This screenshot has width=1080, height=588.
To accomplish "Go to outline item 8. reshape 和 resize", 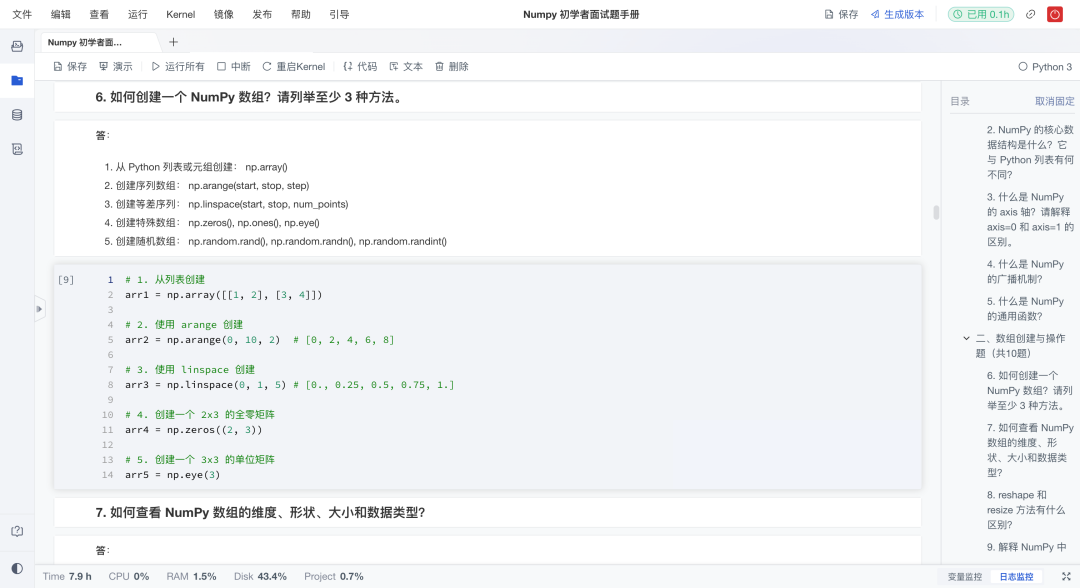I will click(x=1026, y=510).
